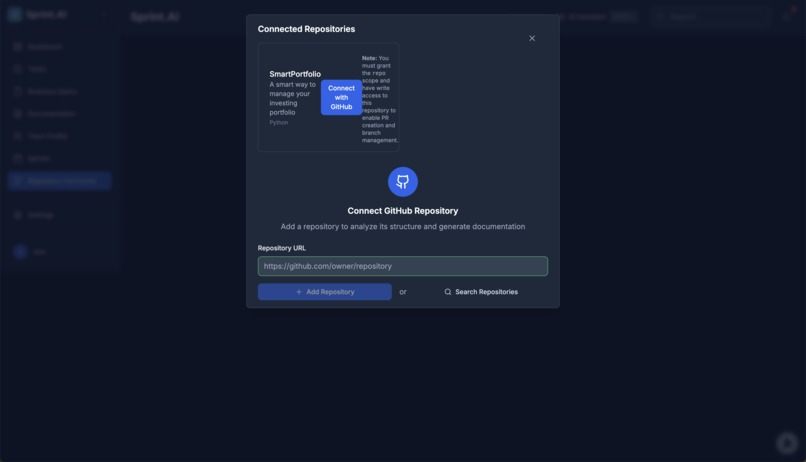This screenshot has height=462, width=806.
Task: Click the round GitHub logo icon
Action: point(402,181)
